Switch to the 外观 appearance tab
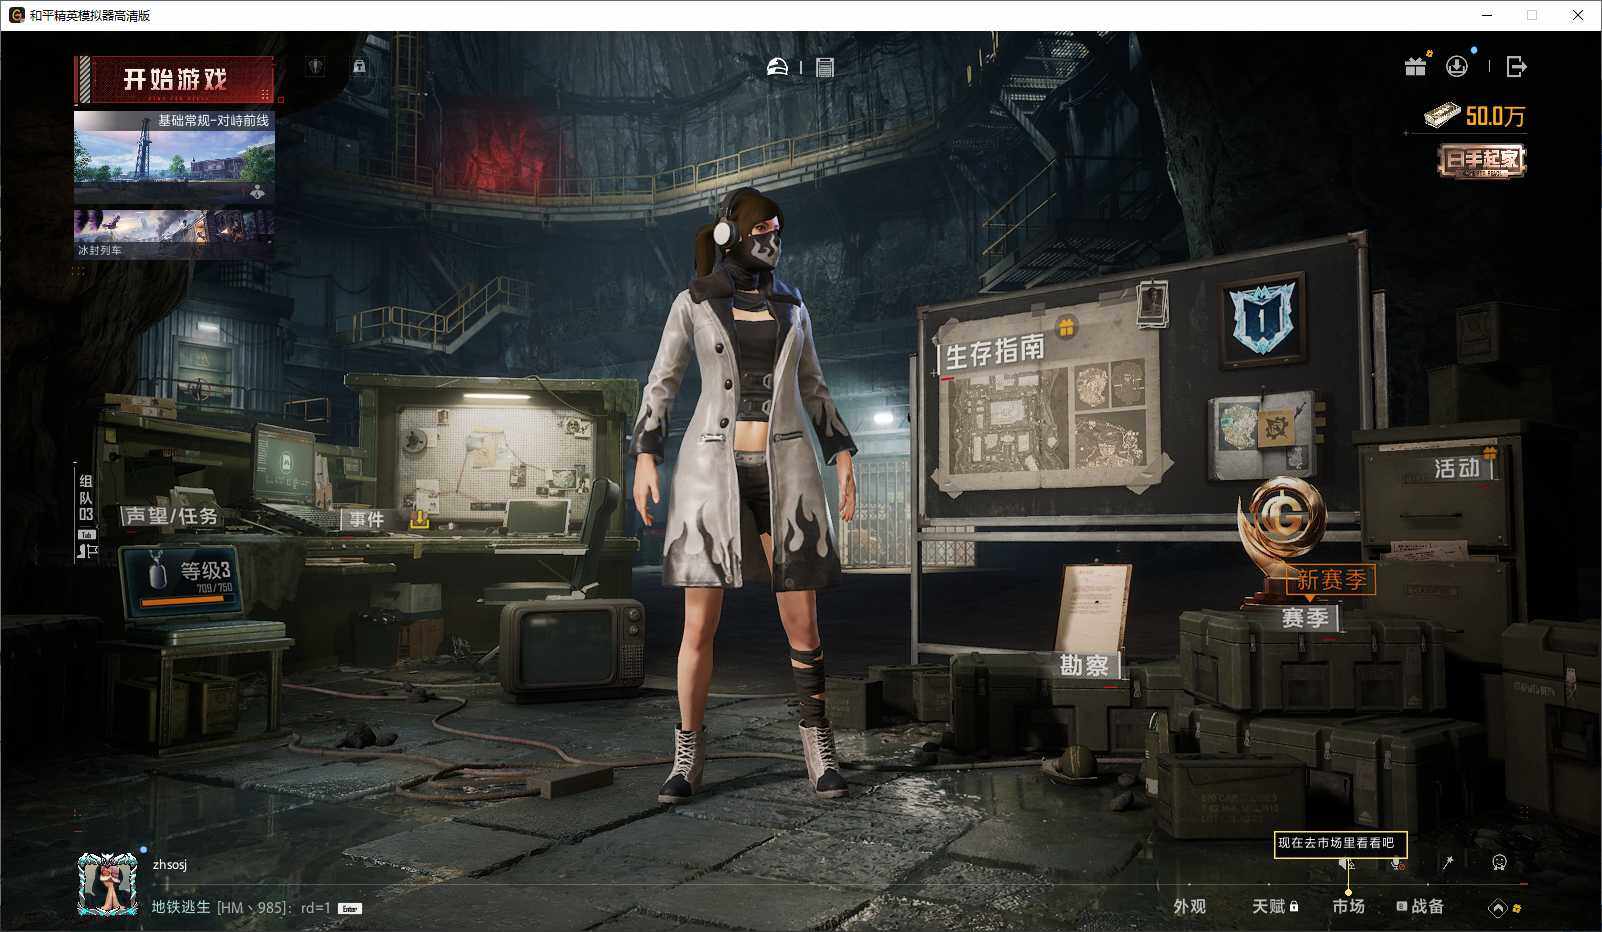The image size is (1602, 932). [1190, 906]
